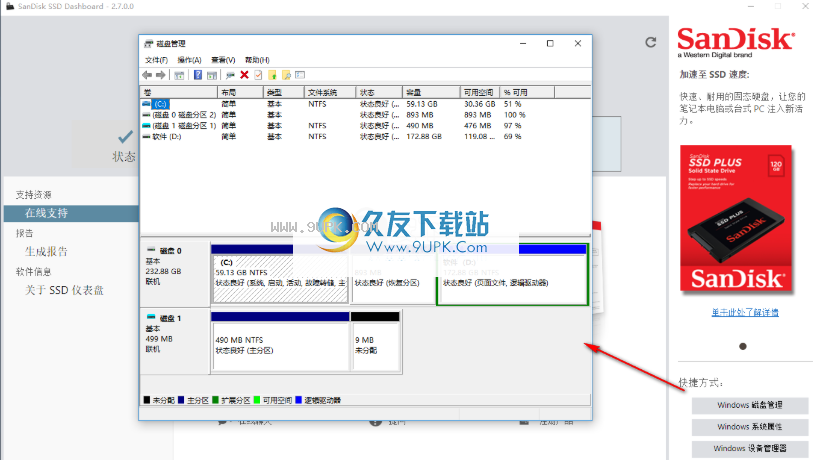
Task: Select the 软件 (D:) logical drive block
Action: (x=512, y=274)
